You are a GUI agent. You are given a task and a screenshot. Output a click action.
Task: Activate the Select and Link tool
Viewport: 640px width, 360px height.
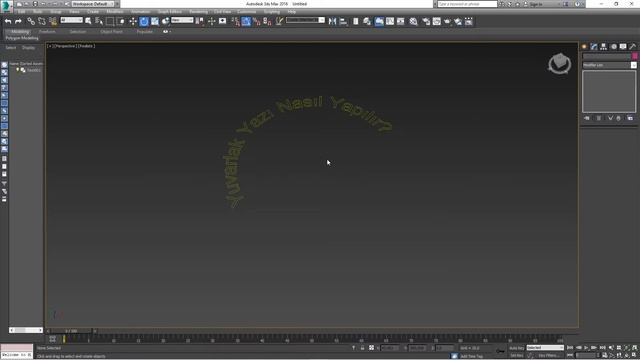point(31,21)
